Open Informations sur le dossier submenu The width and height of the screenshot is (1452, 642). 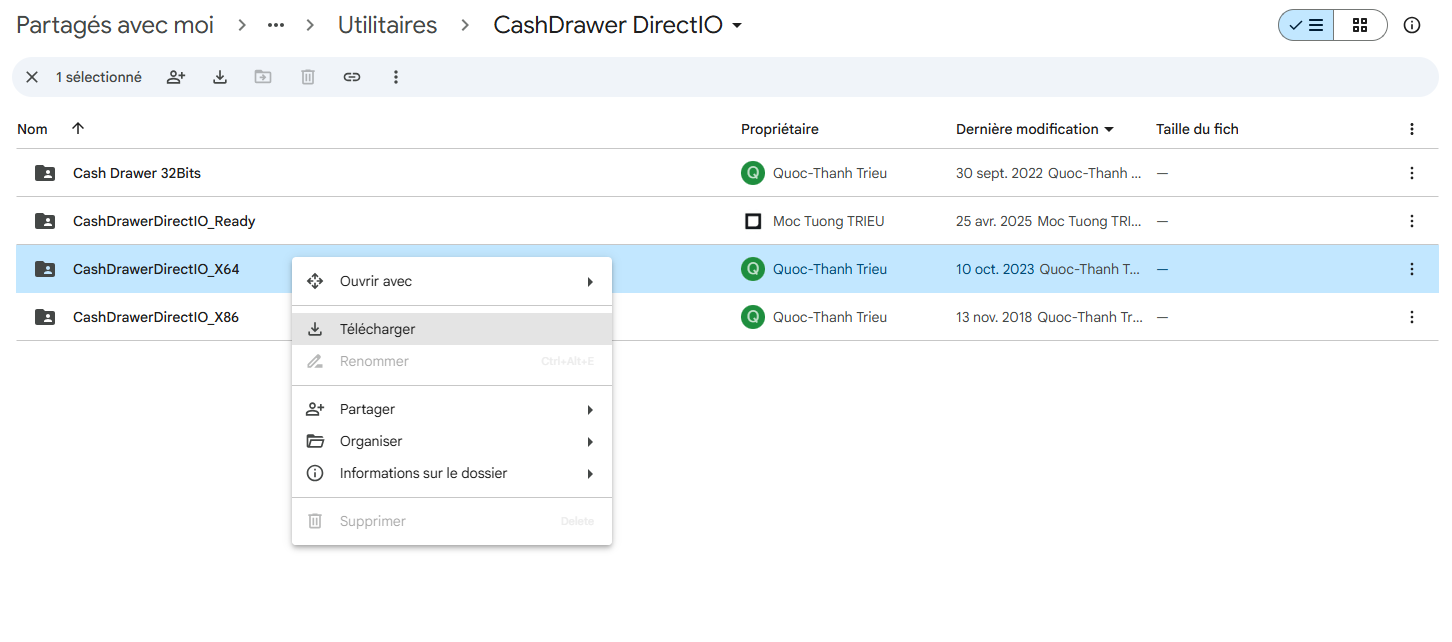coord(452,473)
